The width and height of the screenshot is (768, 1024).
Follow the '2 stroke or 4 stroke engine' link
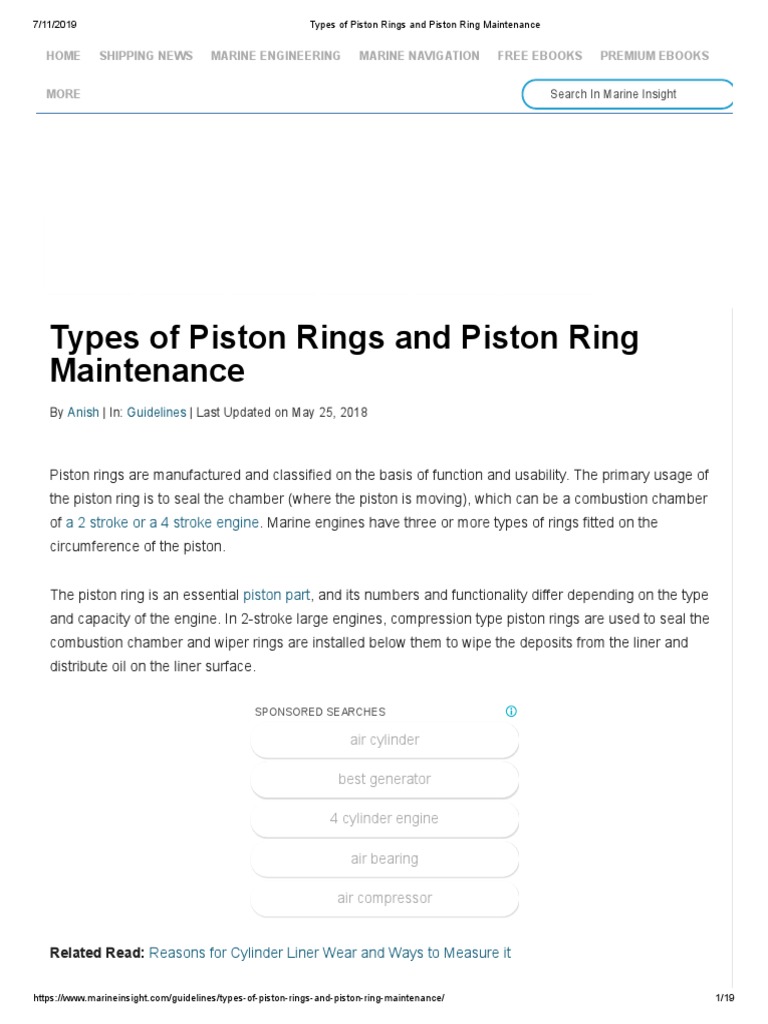click(x=162, y=522)
